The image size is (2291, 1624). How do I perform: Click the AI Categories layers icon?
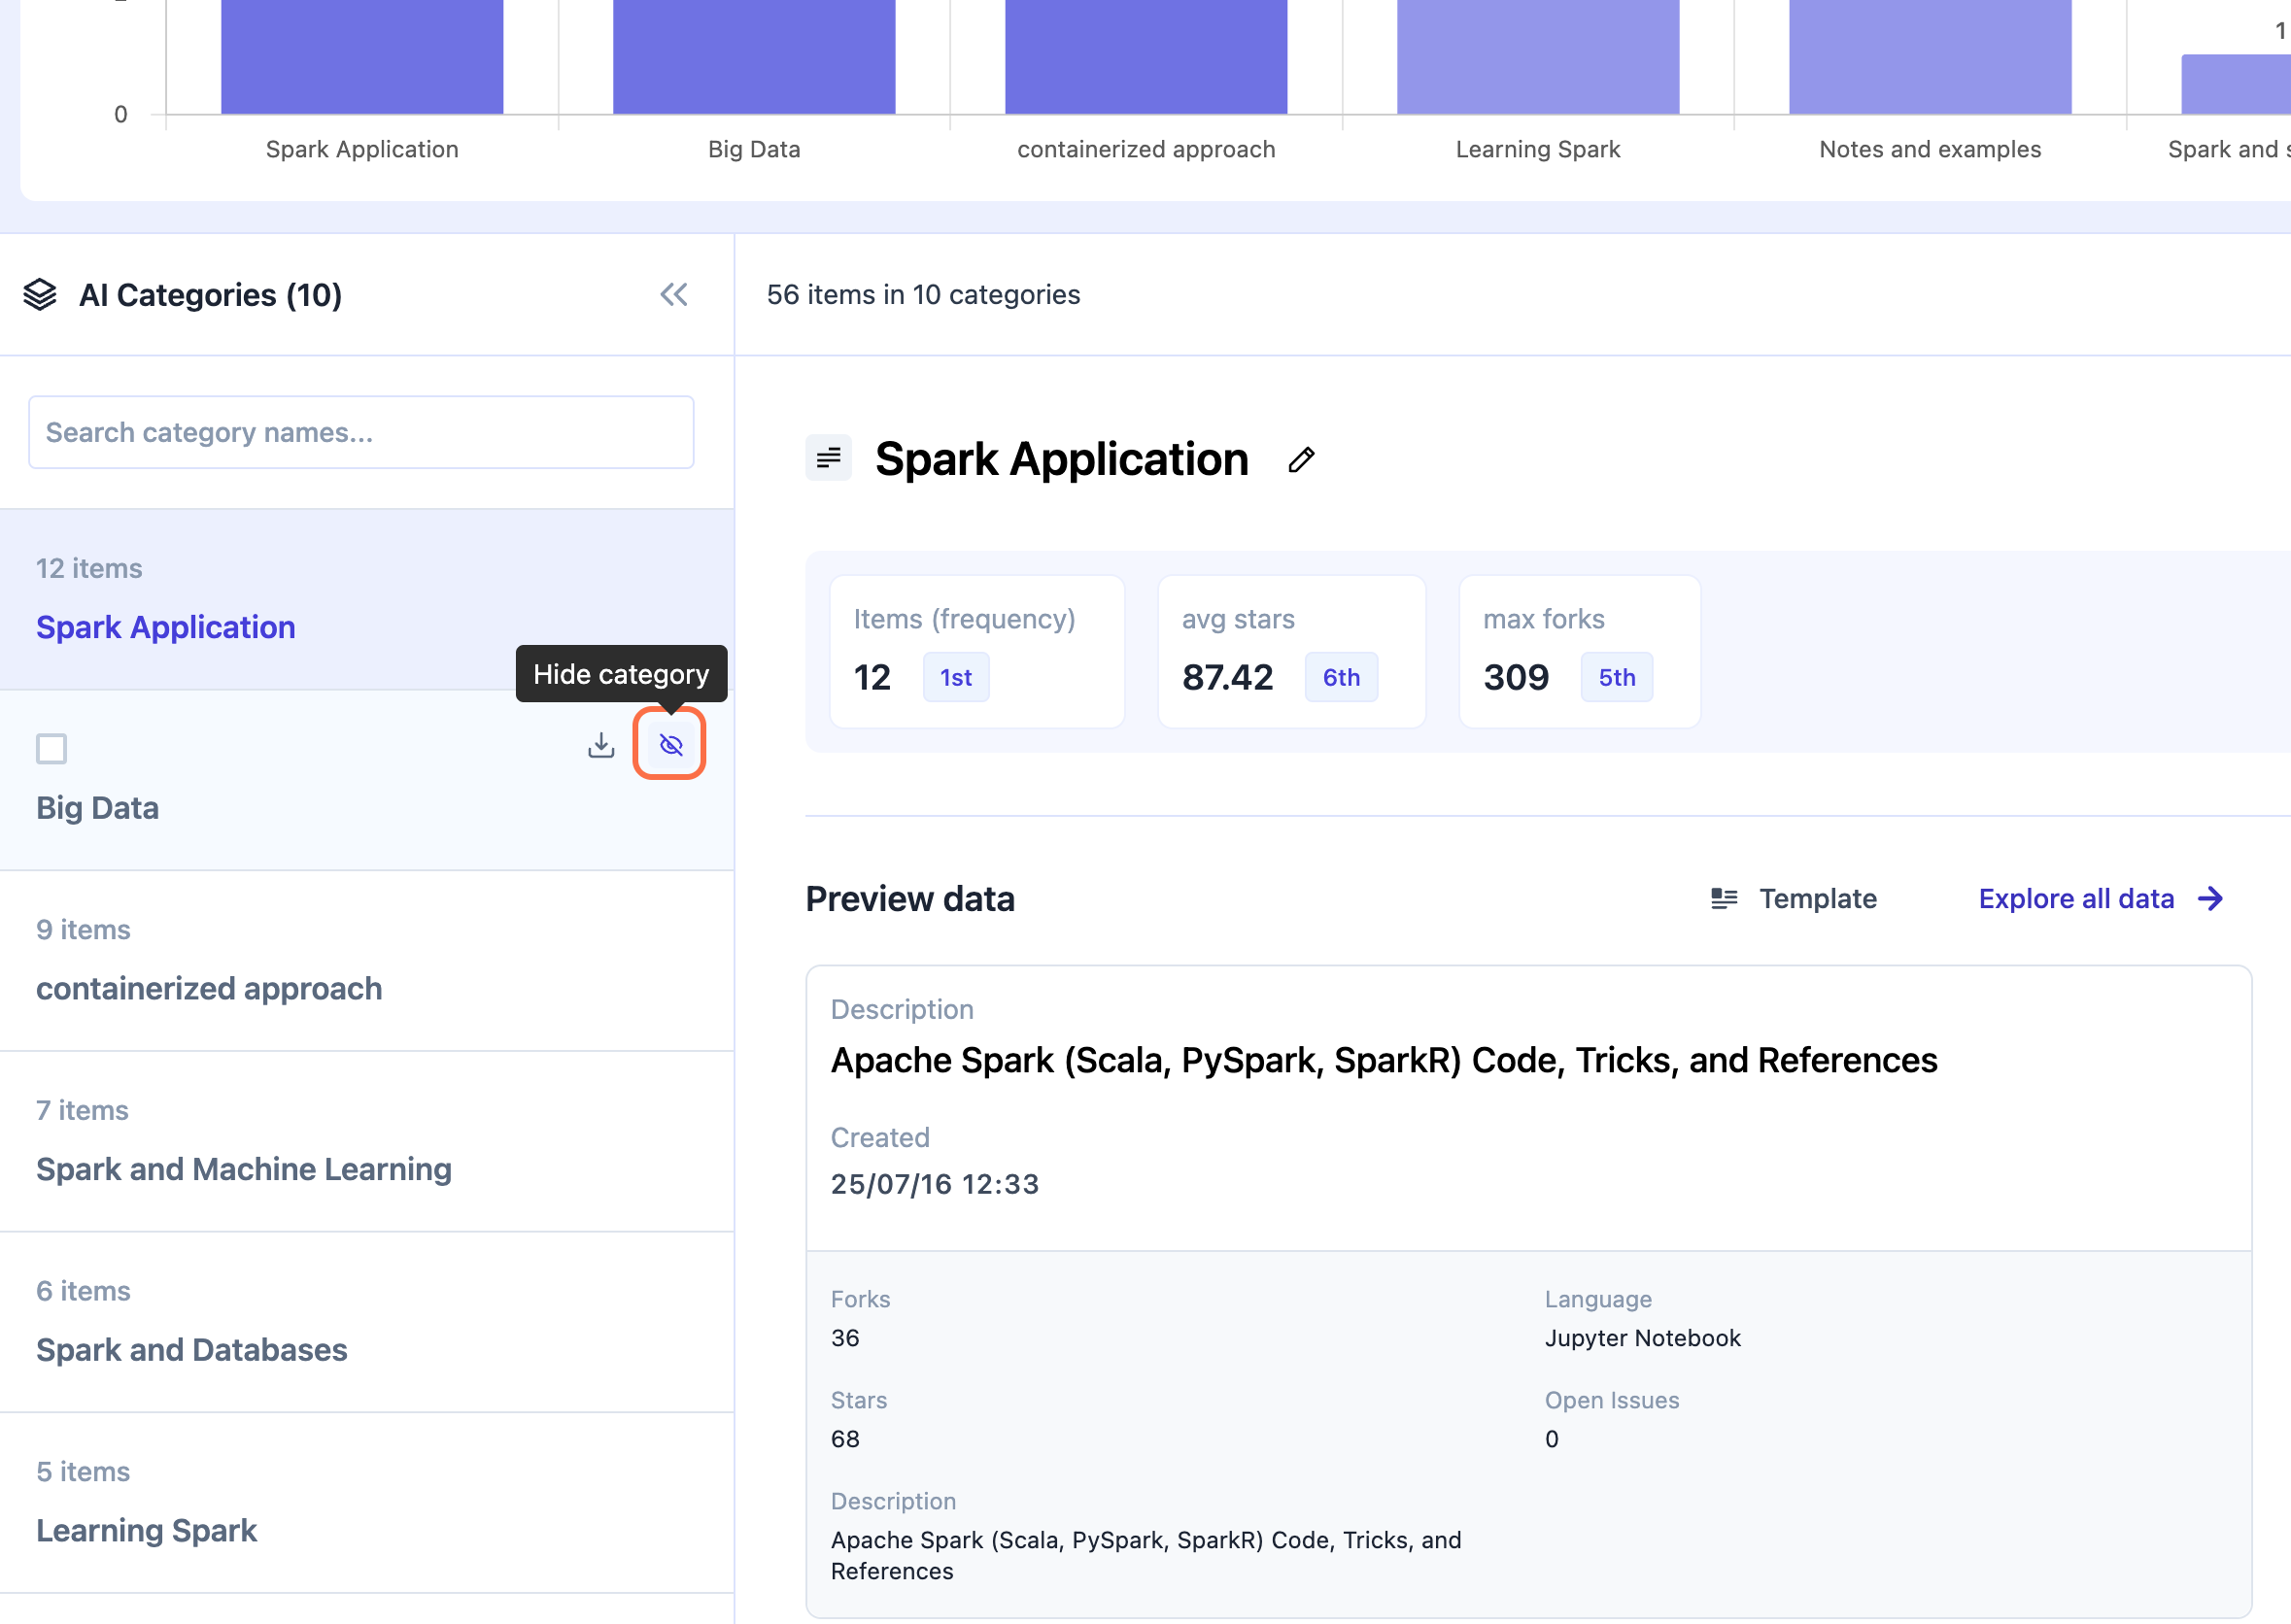pos(40,294)
